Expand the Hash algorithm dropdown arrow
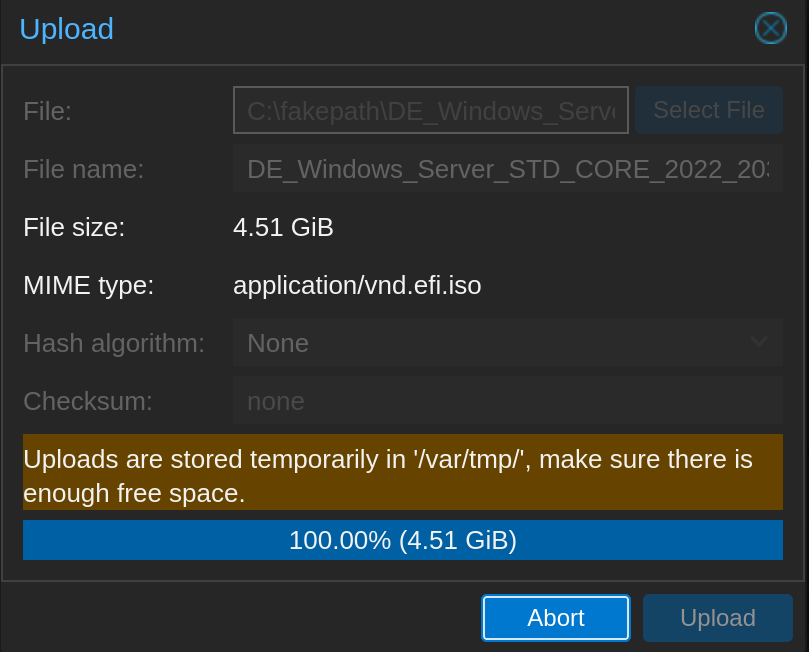Image resolution: width=809 pixels, height=652 pixels. 759,343
